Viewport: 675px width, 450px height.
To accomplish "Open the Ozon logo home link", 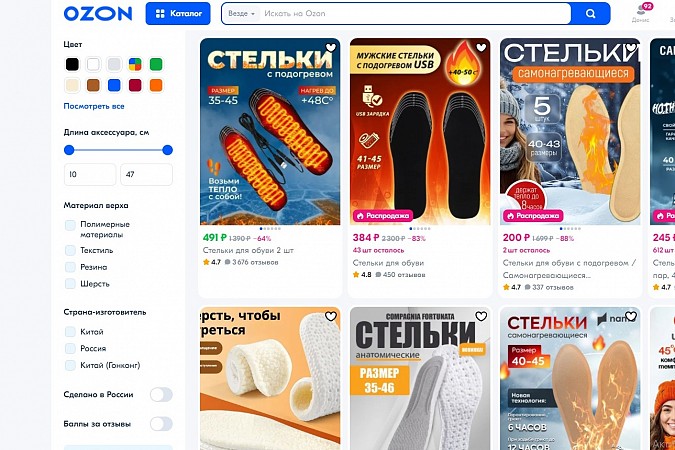I will coord(98,14).
